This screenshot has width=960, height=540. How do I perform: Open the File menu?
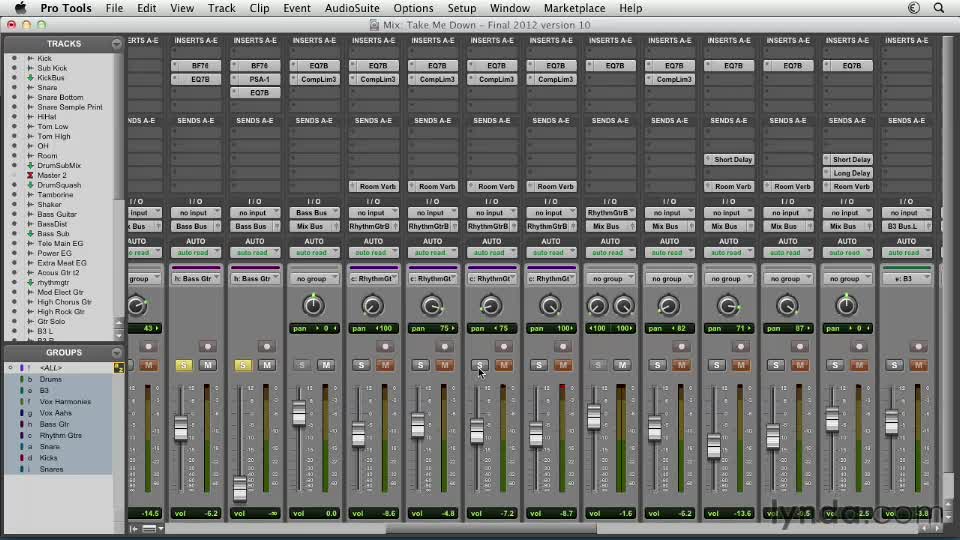114,8
